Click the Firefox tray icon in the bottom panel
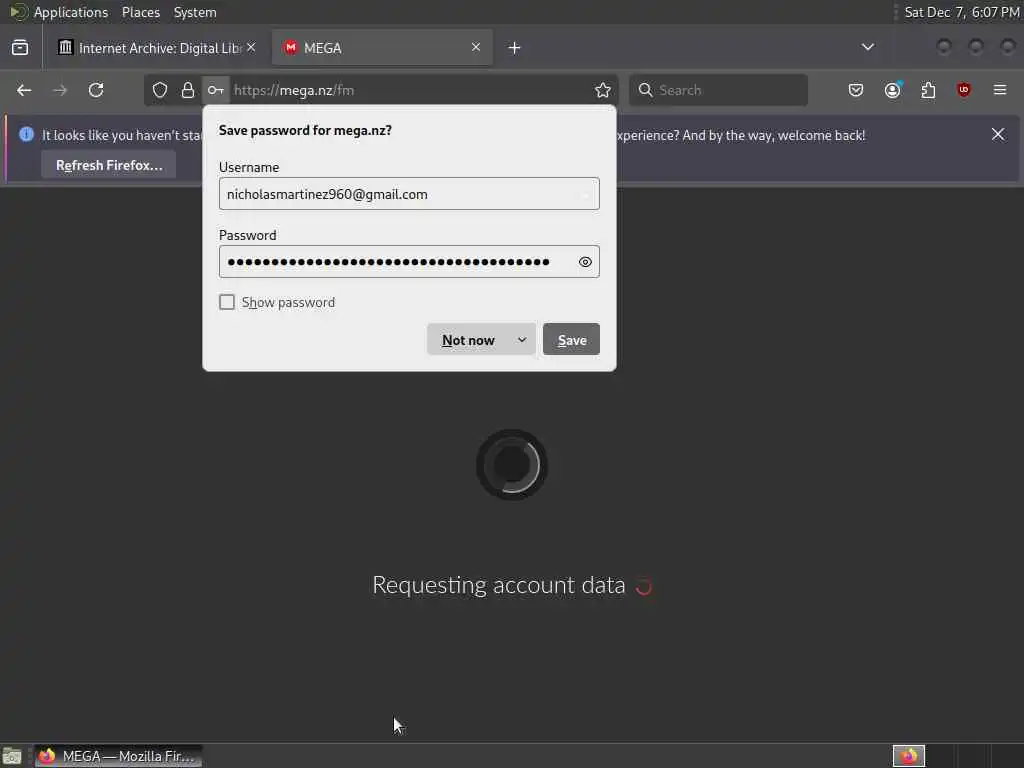Image resolution: width=1024 pixels, height=768 pixels. [x=909, y=756]
